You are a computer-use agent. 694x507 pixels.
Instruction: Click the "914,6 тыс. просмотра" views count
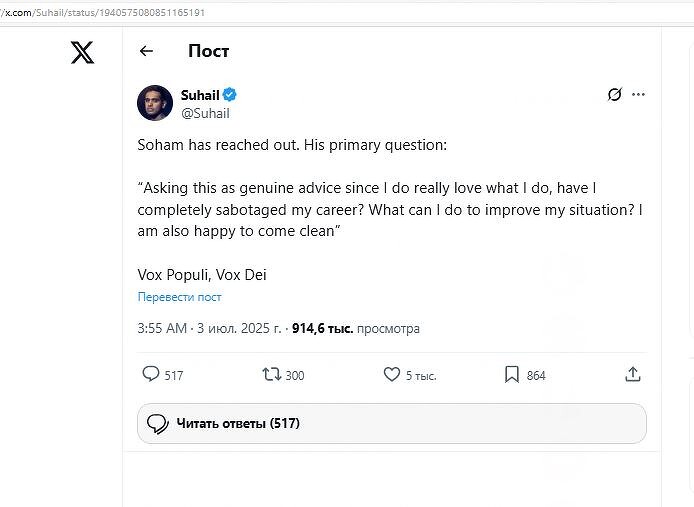coord(355,328)
